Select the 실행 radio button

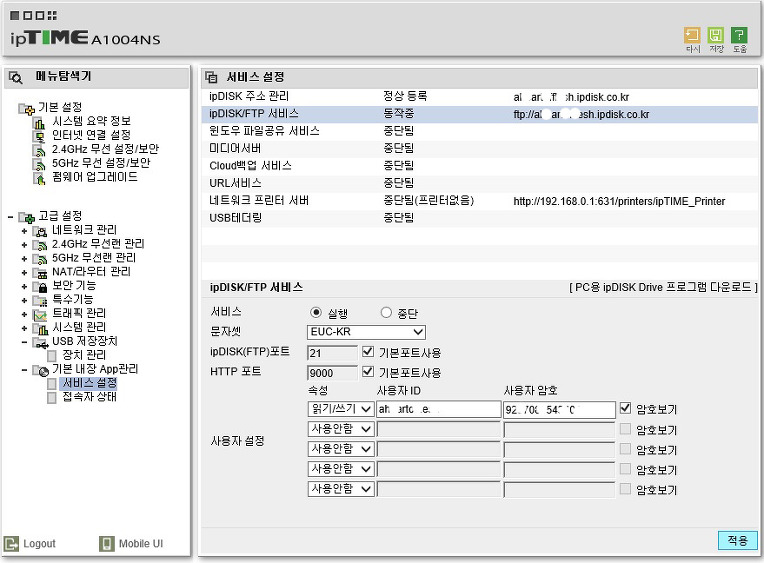316,312
